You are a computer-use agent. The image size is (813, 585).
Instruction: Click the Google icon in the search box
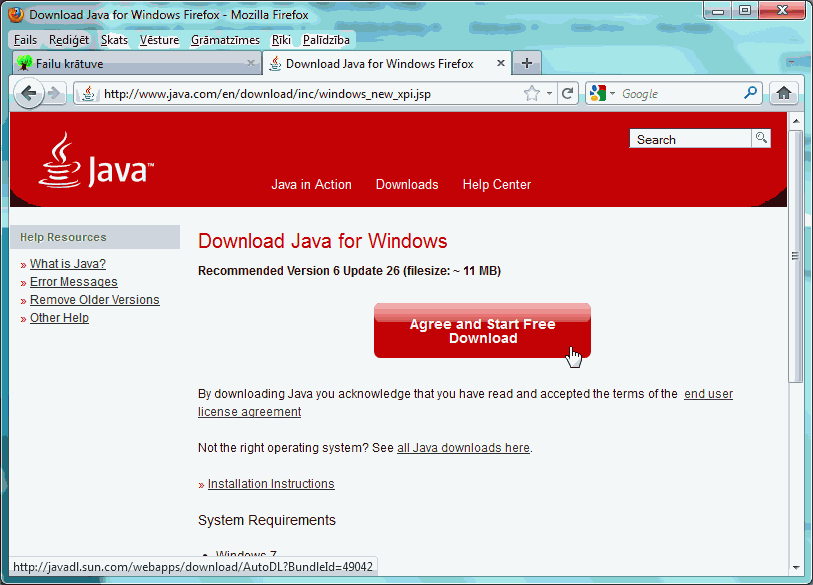coord(598,93)
